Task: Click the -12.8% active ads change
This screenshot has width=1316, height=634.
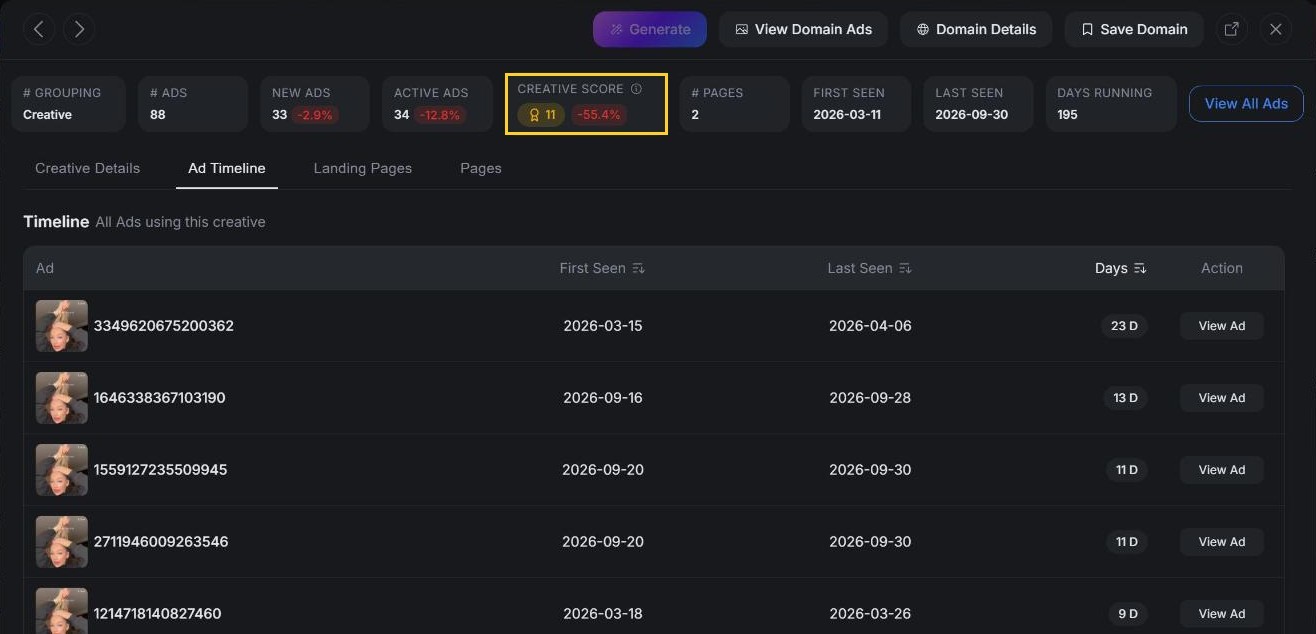Action: [440, 115]
